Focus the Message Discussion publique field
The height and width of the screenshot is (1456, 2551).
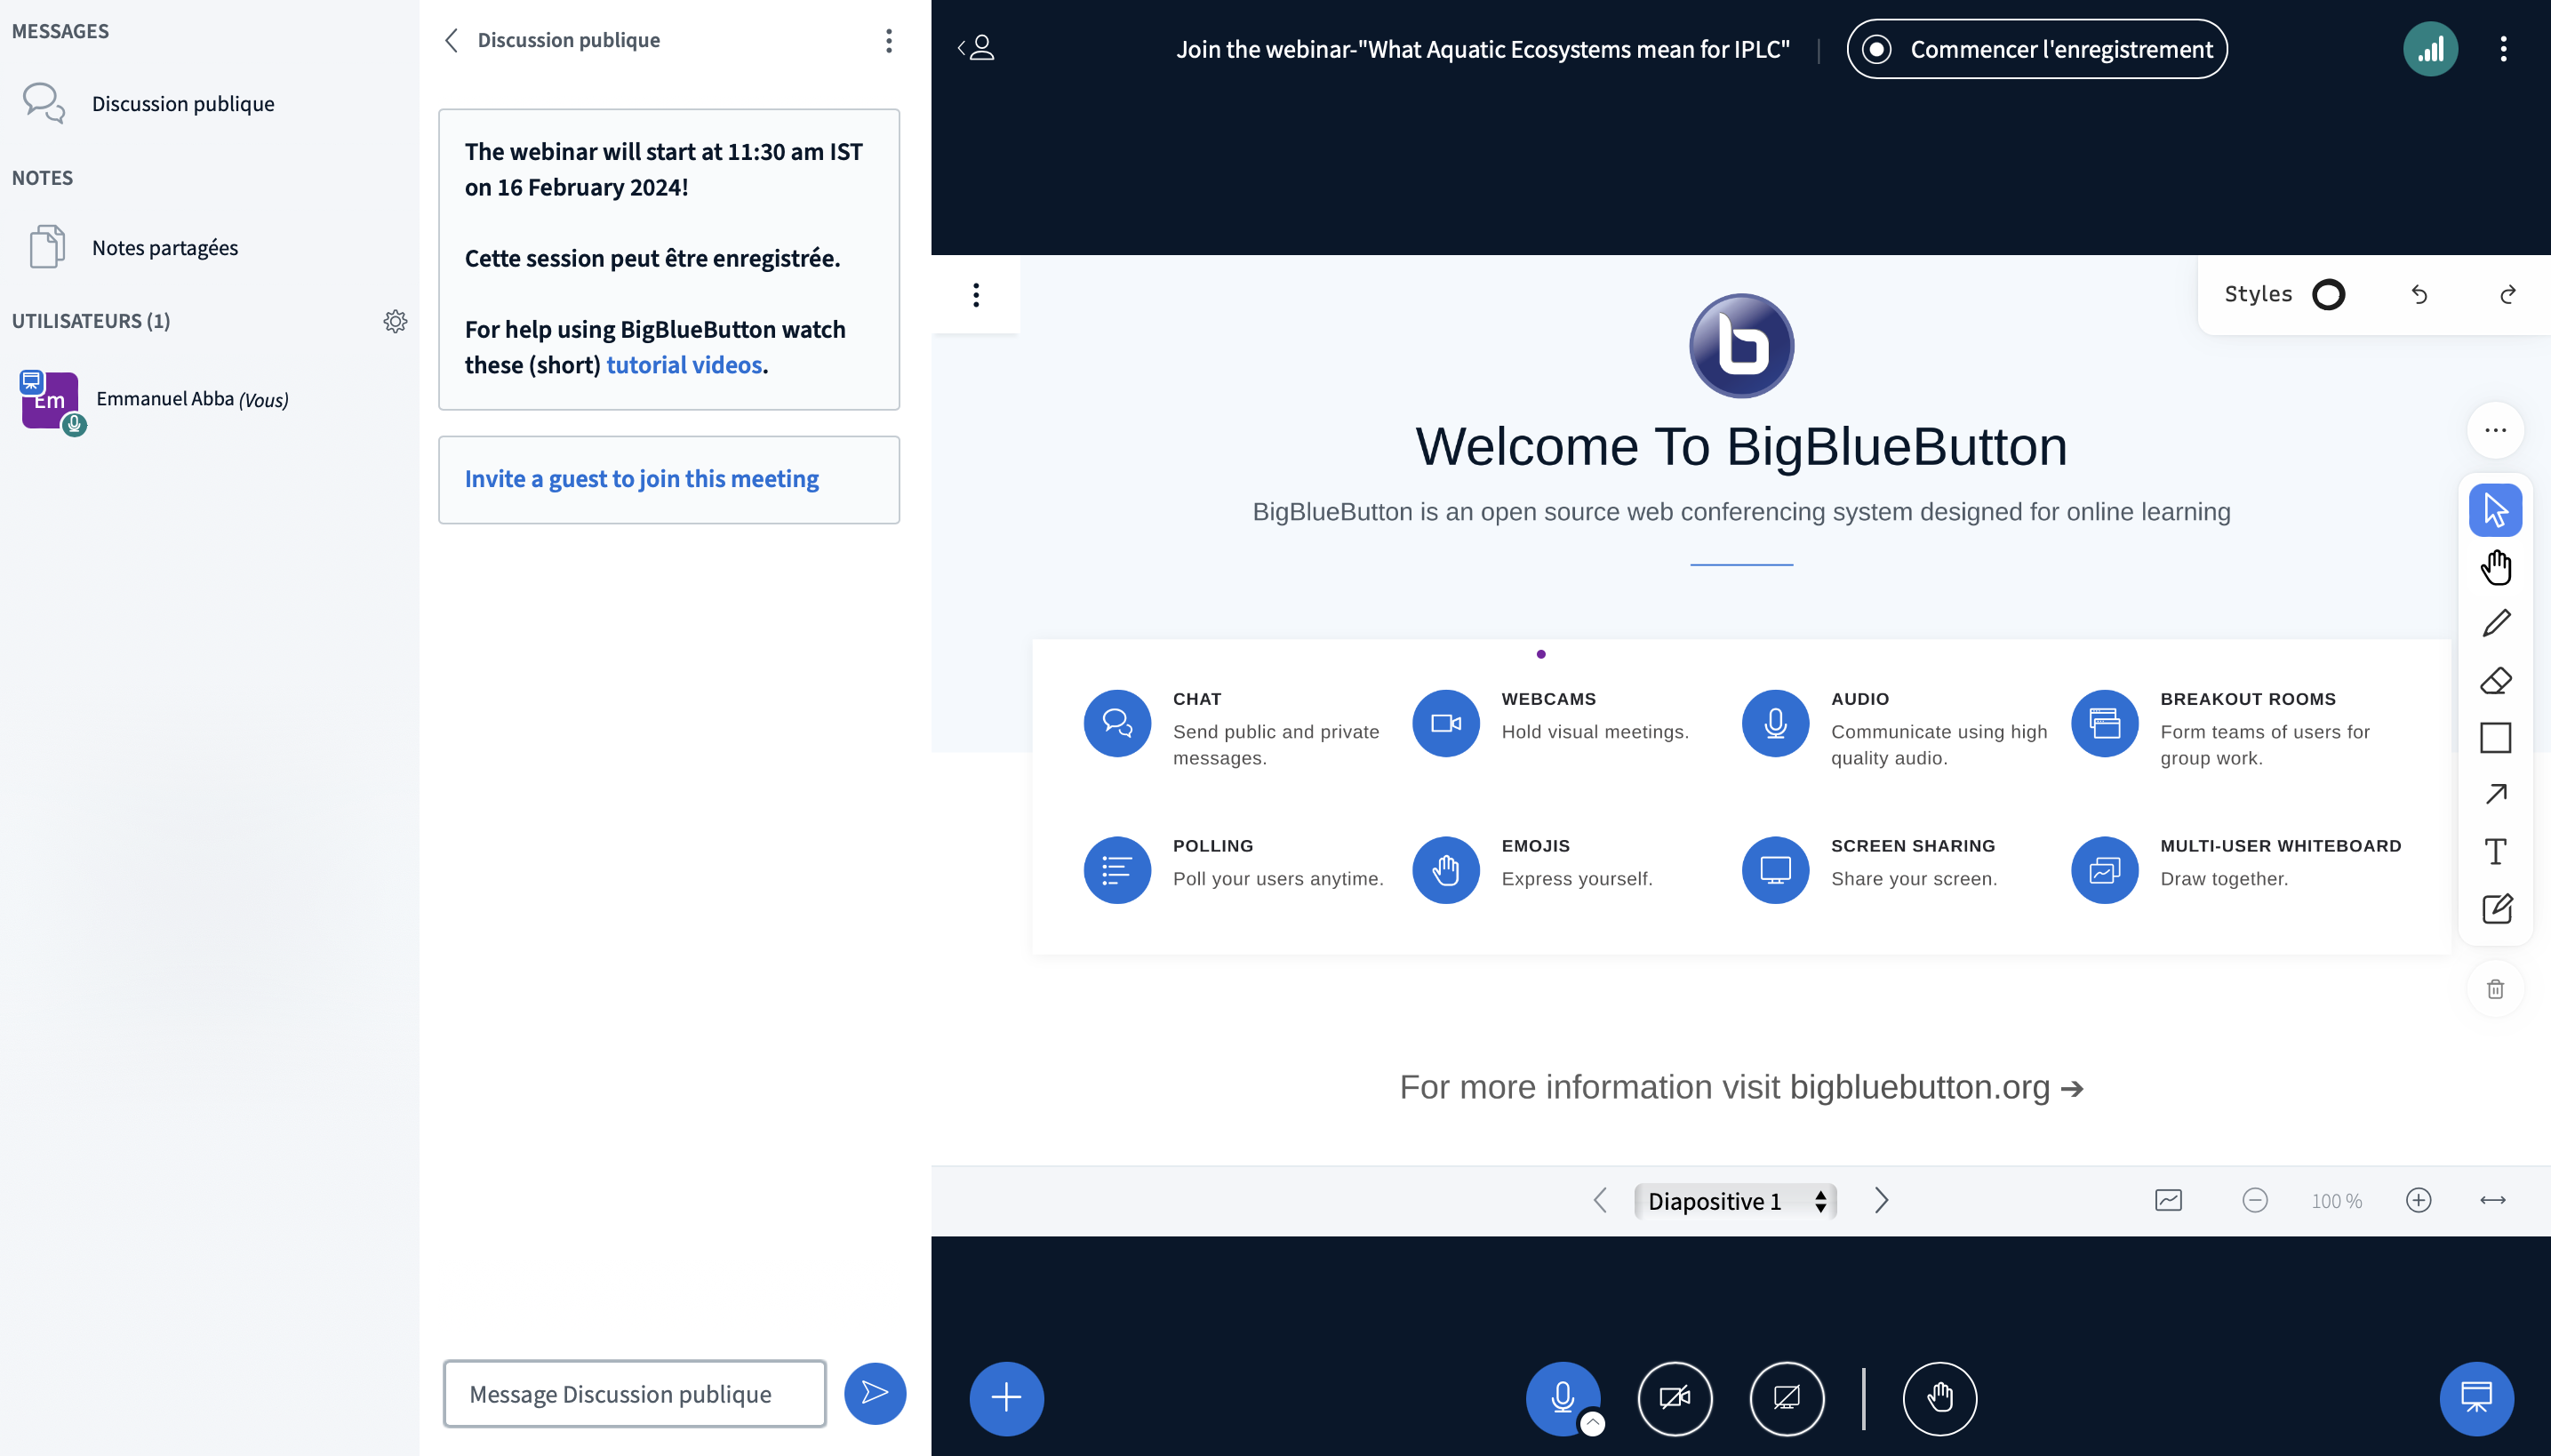pyautogui.click(x=634, y=1393)
